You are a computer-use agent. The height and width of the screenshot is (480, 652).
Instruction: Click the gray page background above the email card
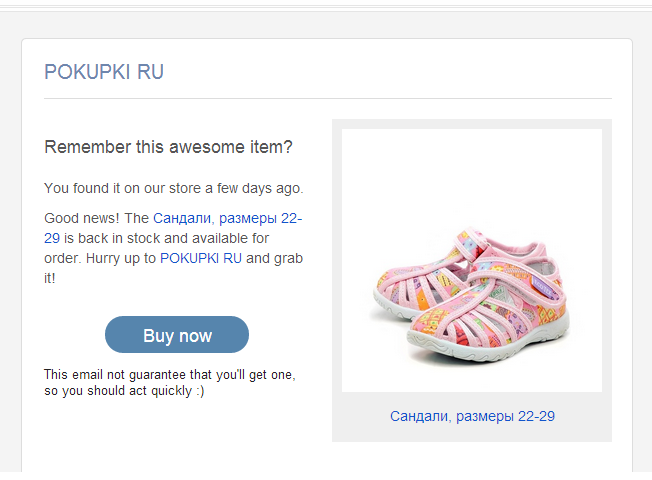326,25
